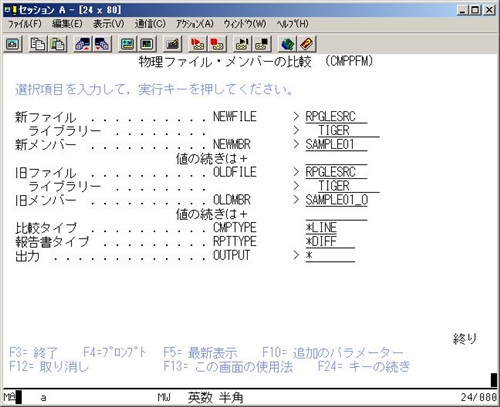Click the 物理ファイル・メンバーの比較 (CMPPFM) title
Viewport: 500px width, 407px height.
[256, 62]
